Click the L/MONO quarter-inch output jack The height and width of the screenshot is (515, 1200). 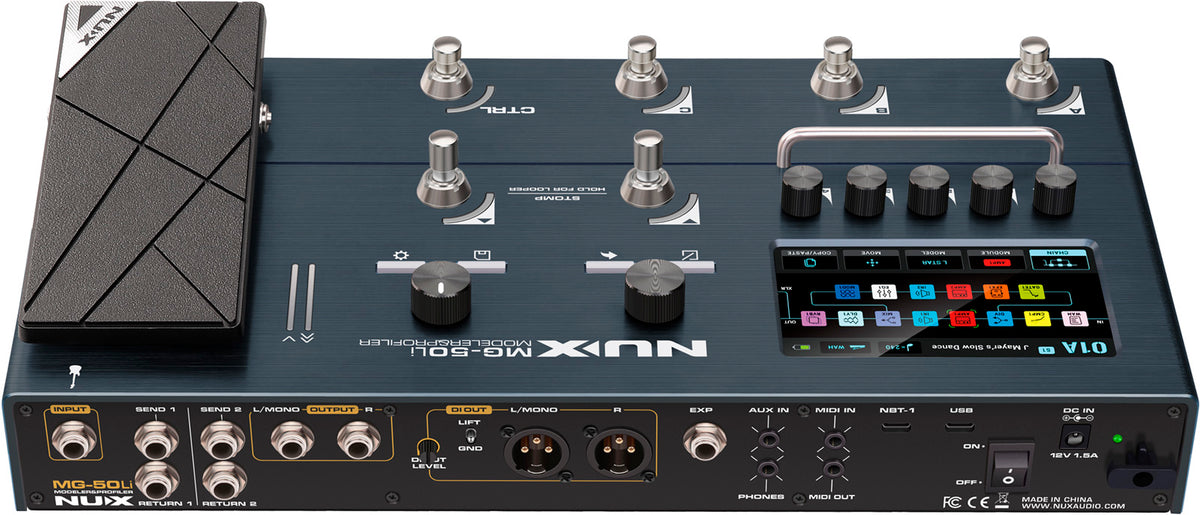coord(292,440)
